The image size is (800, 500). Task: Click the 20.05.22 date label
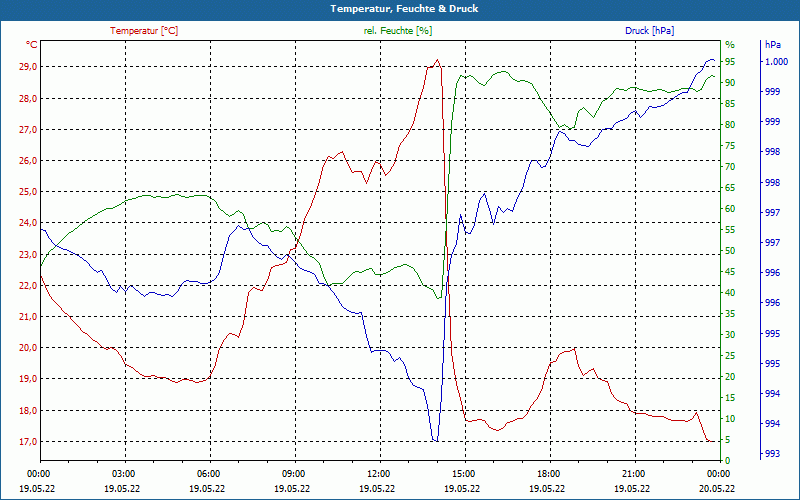(x=717, y=489)
